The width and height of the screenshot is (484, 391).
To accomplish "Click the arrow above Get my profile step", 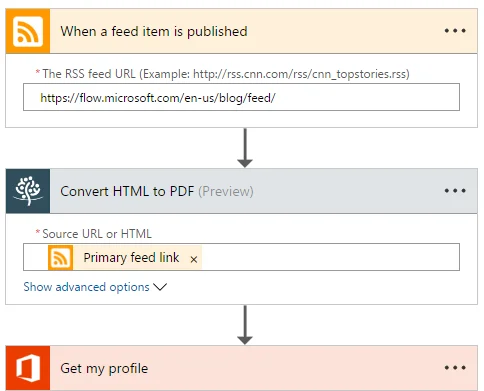I will [245, 325].
